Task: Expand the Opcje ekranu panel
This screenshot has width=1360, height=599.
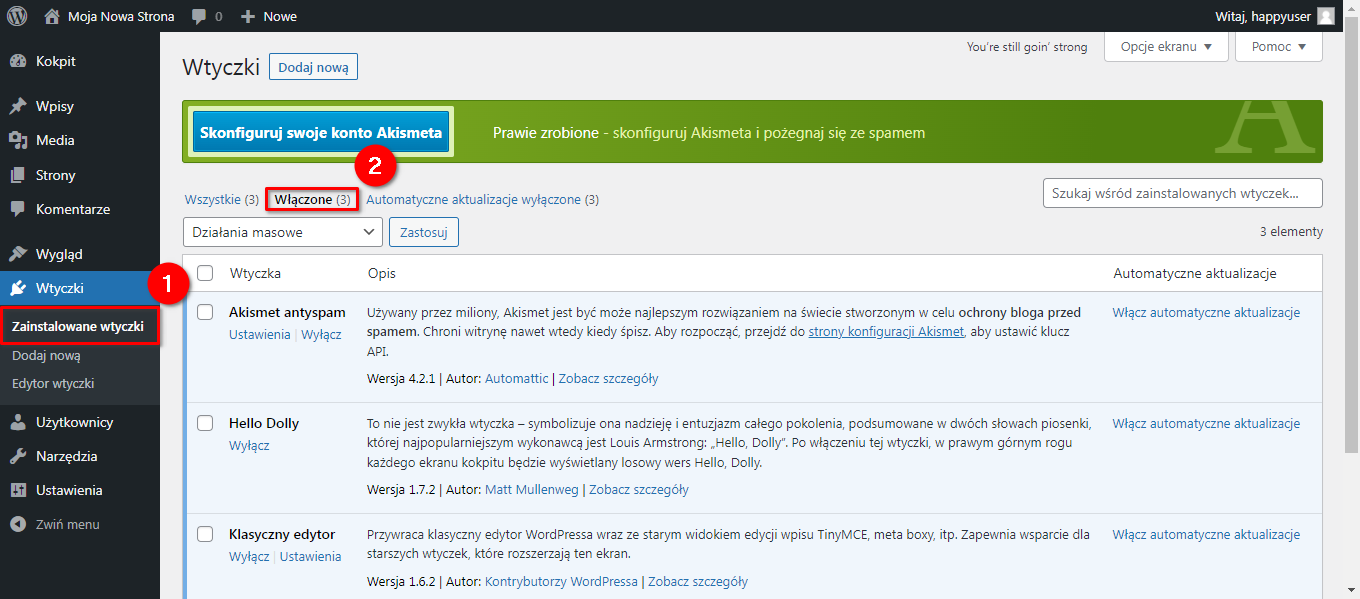Action: pos(1166,47)
